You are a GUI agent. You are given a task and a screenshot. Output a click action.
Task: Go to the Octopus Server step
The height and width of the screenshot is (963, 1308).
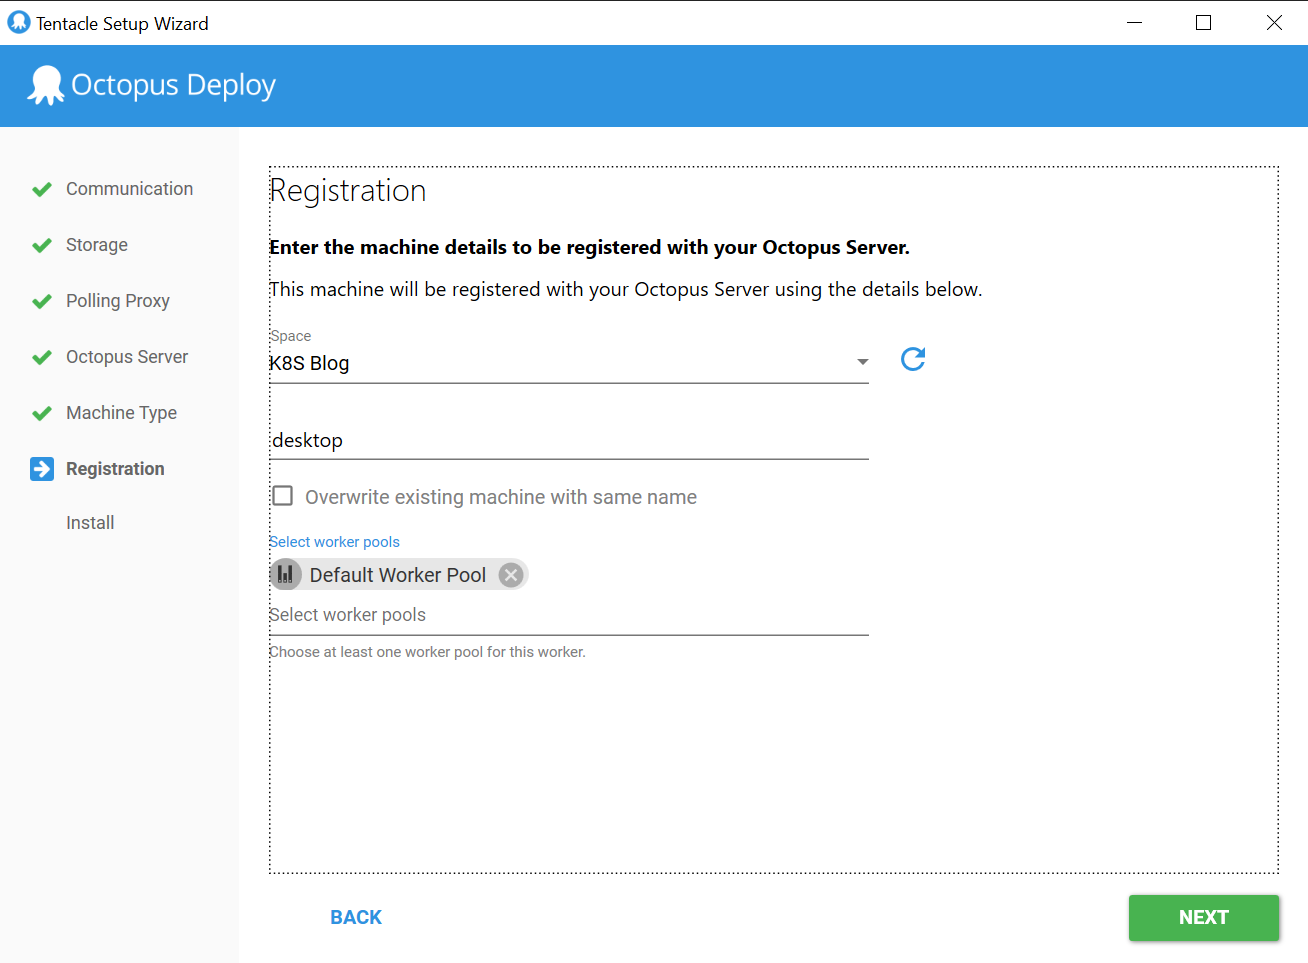126,357
